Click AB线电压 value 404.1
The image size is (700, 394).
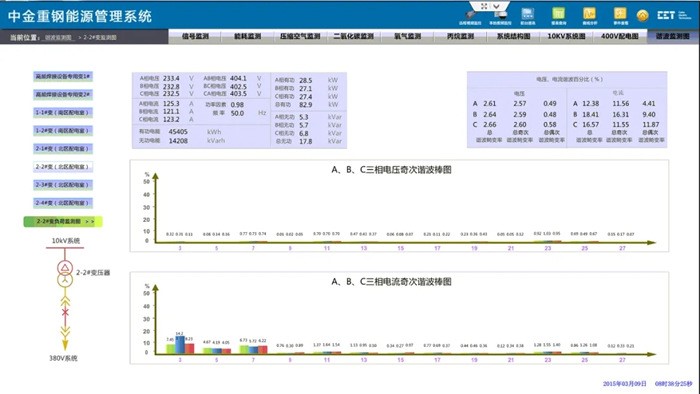coord(238,79)
